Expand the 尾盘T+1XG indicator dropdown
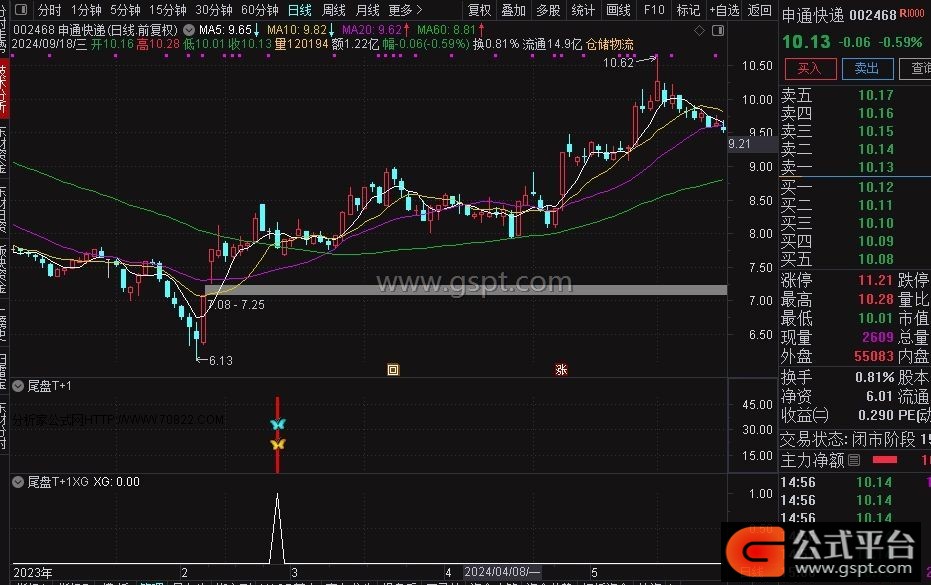The image size is (931, 585). tap(18, 482)
